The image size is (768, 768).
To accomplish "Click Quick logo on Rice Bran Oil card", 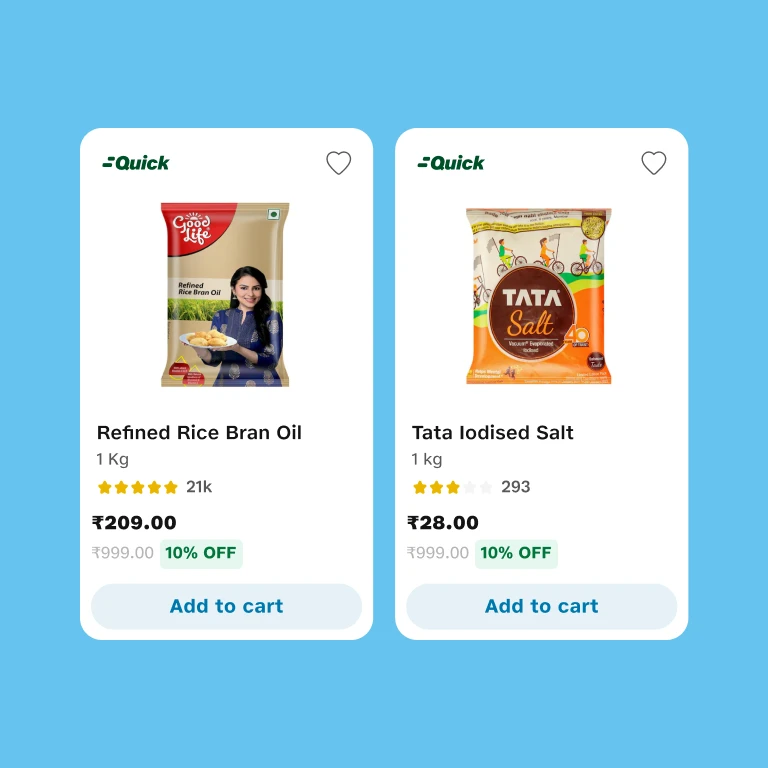I will 136,163.
